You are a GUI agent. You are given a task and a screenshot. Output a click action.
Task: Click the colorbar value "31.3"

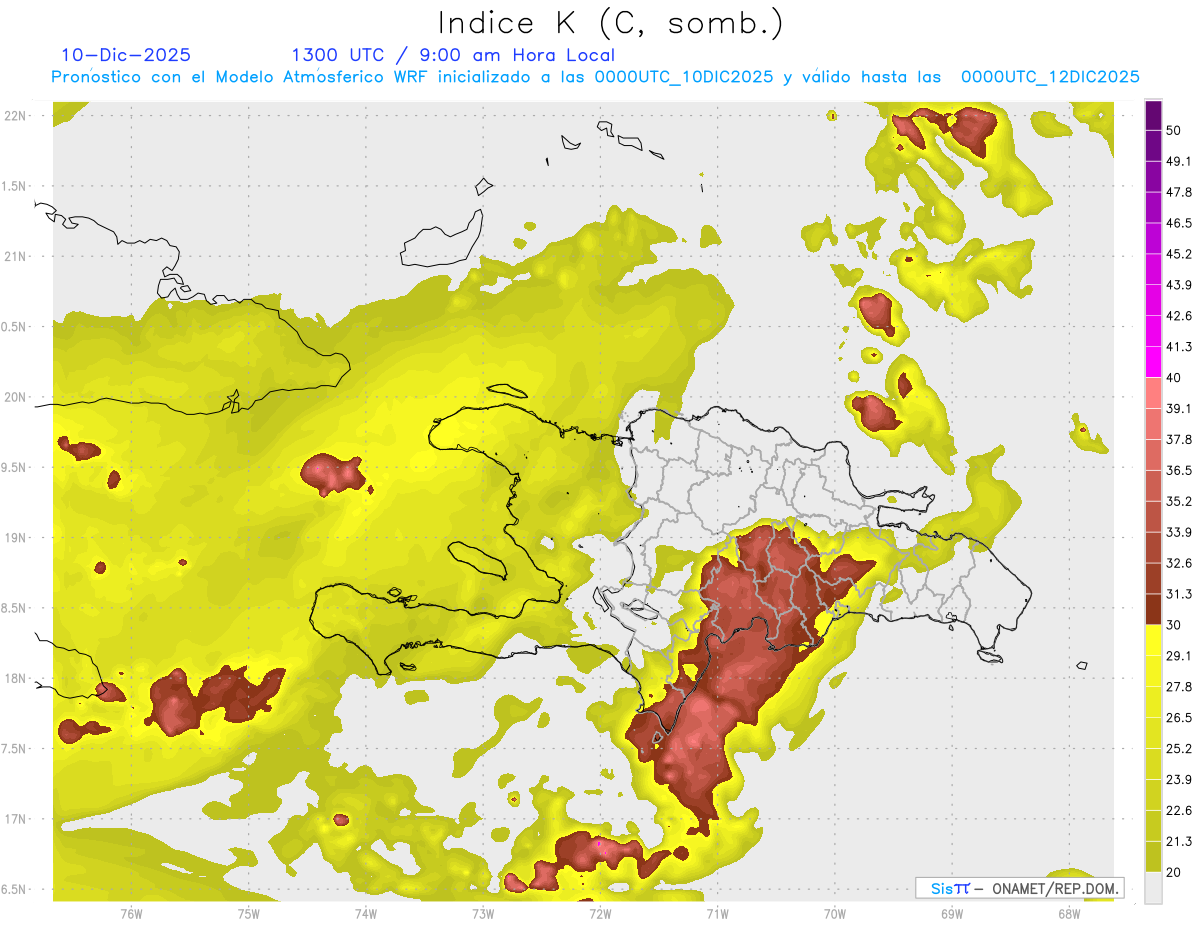(x=1180, y=594)
